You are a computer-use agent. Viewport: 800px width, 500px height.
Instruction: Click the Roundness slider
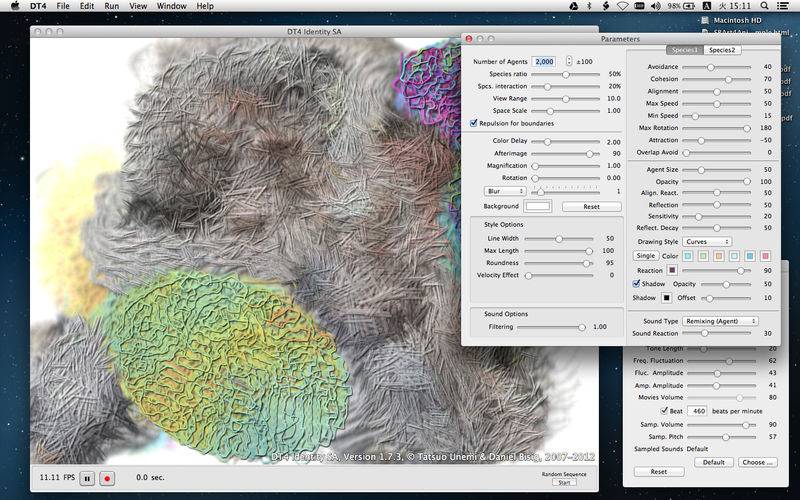click(559, 263)
